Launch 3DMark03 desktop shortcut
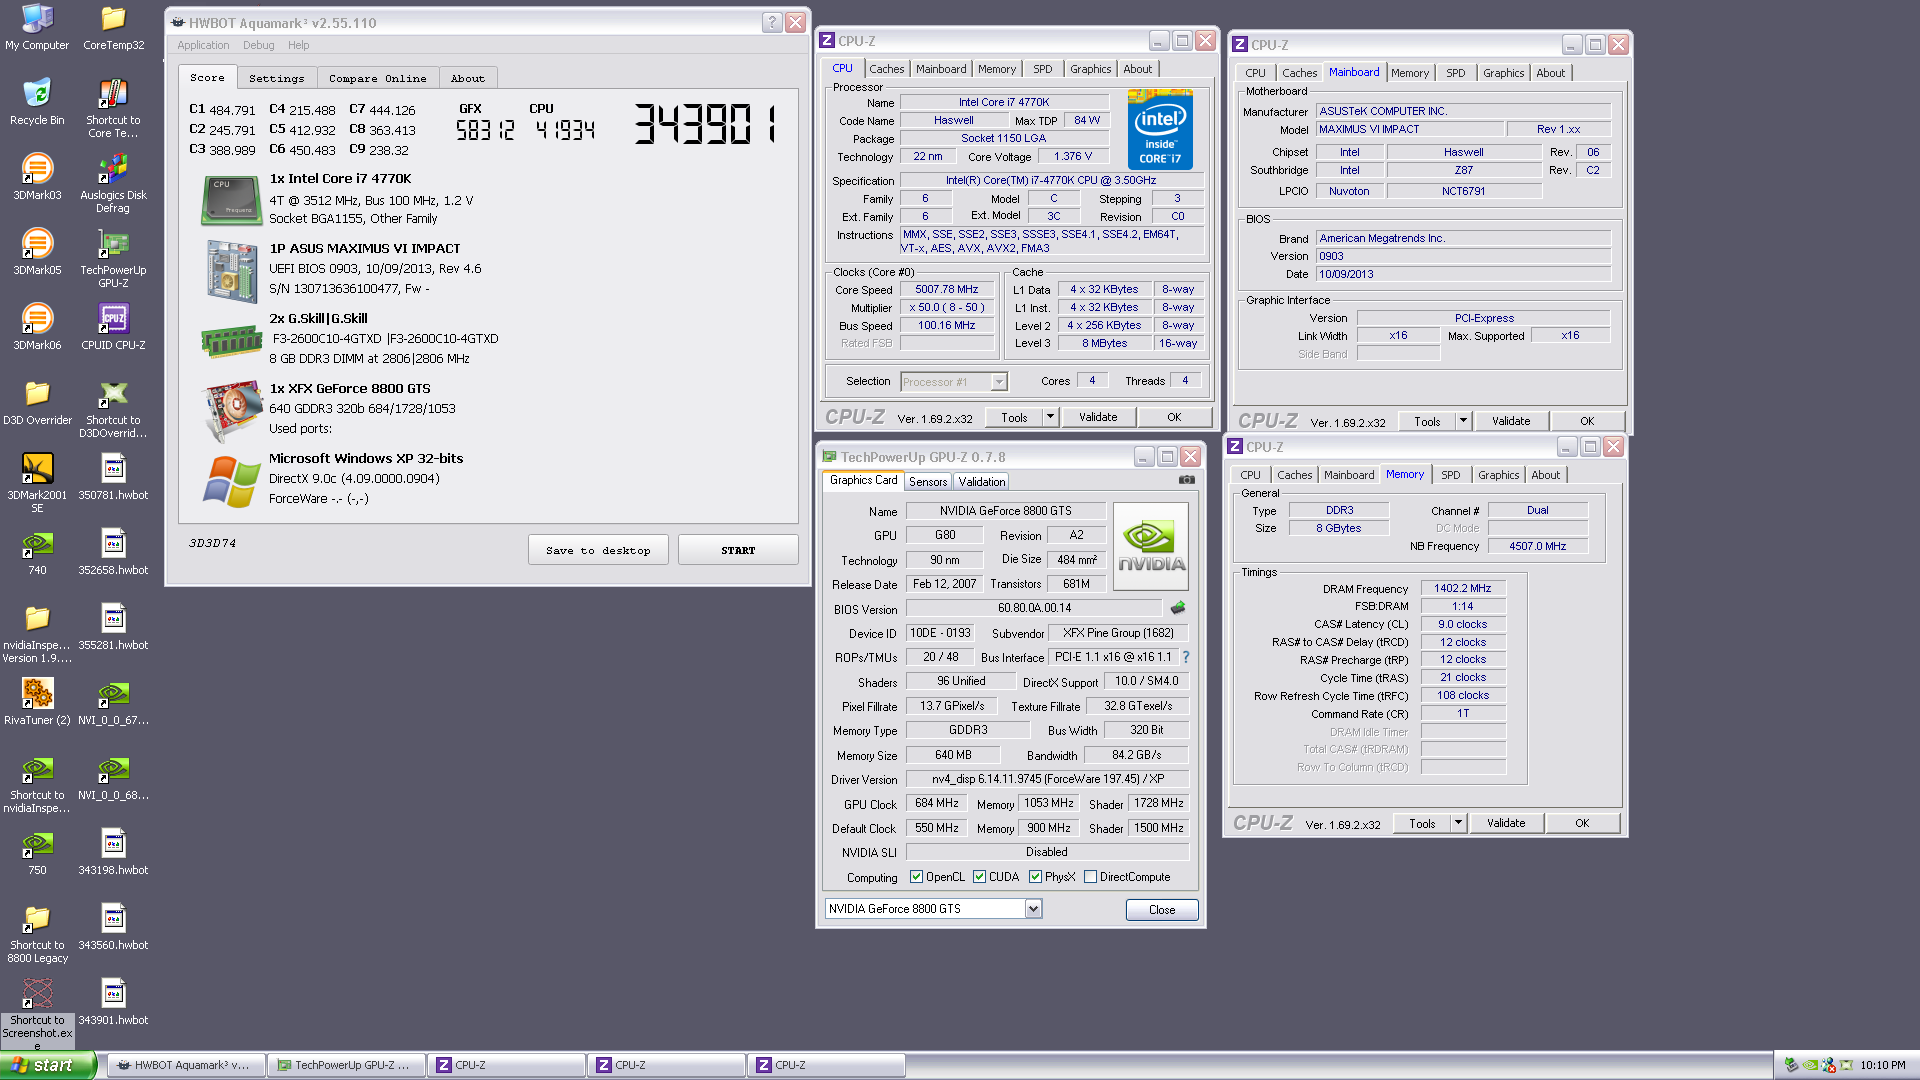This screenshot has width=1920, height=1080. (37, 176)
